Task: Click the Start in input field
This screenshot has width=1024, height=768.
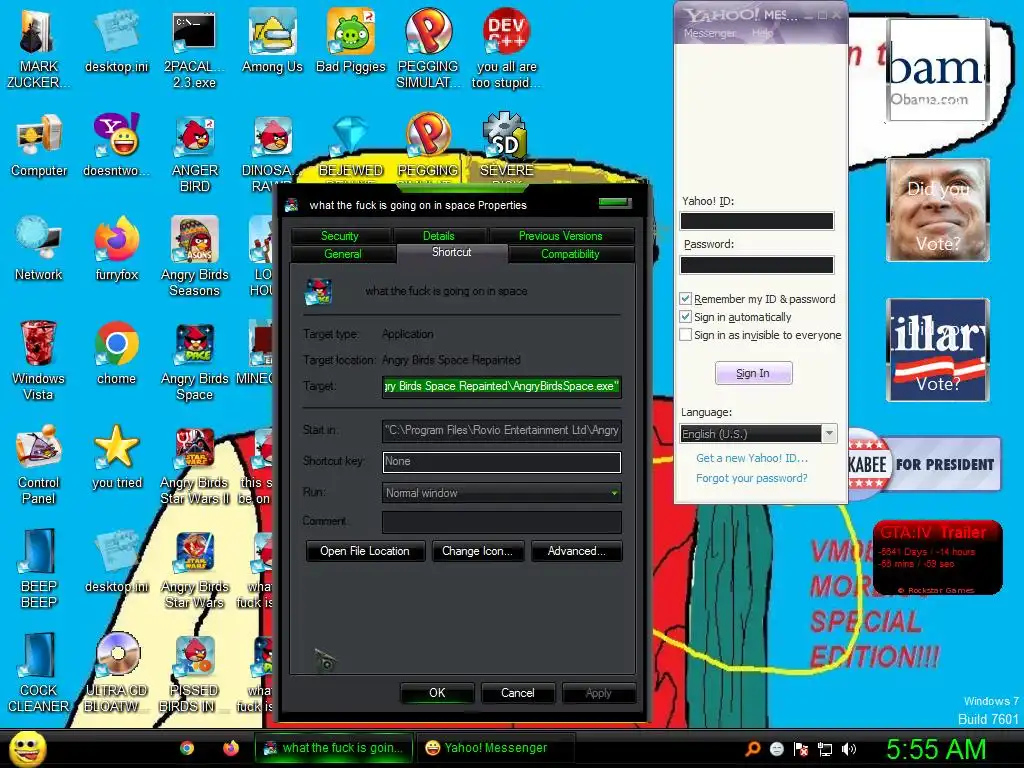Action: [502, 430]
